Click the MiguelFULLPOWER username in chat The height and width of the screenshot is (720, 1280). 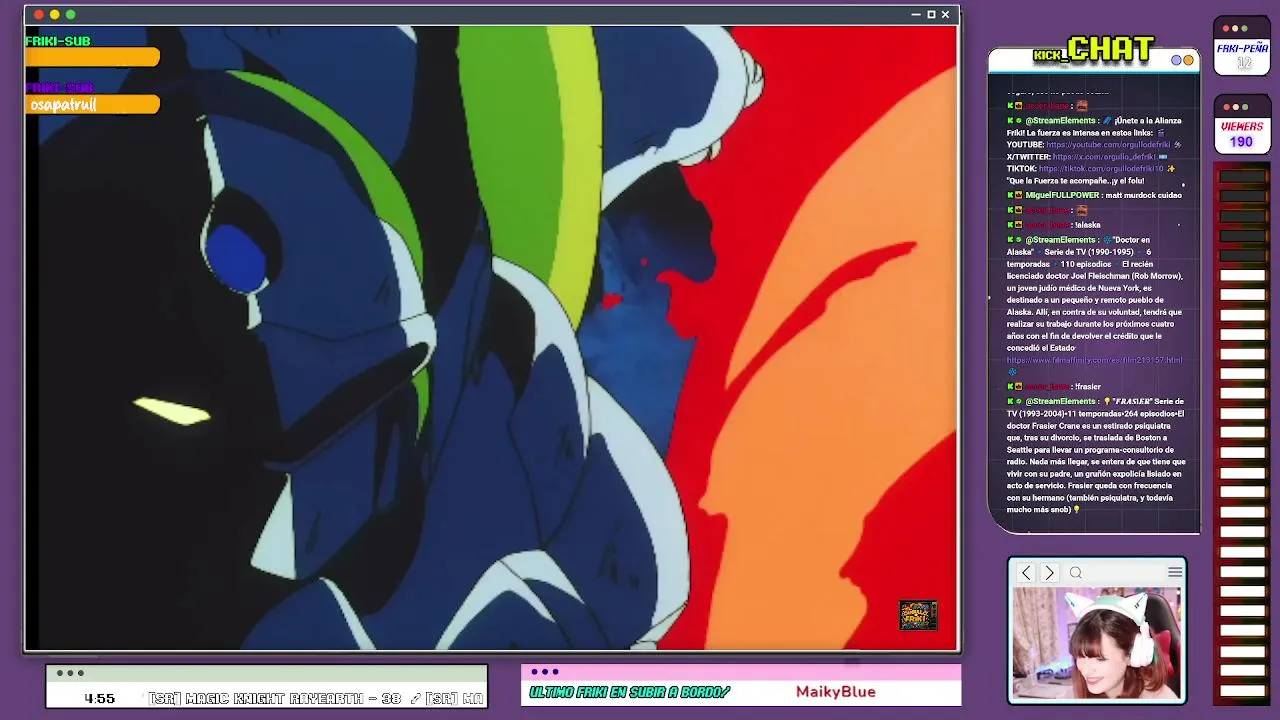pyautogui.click(x=1062, y=195)
